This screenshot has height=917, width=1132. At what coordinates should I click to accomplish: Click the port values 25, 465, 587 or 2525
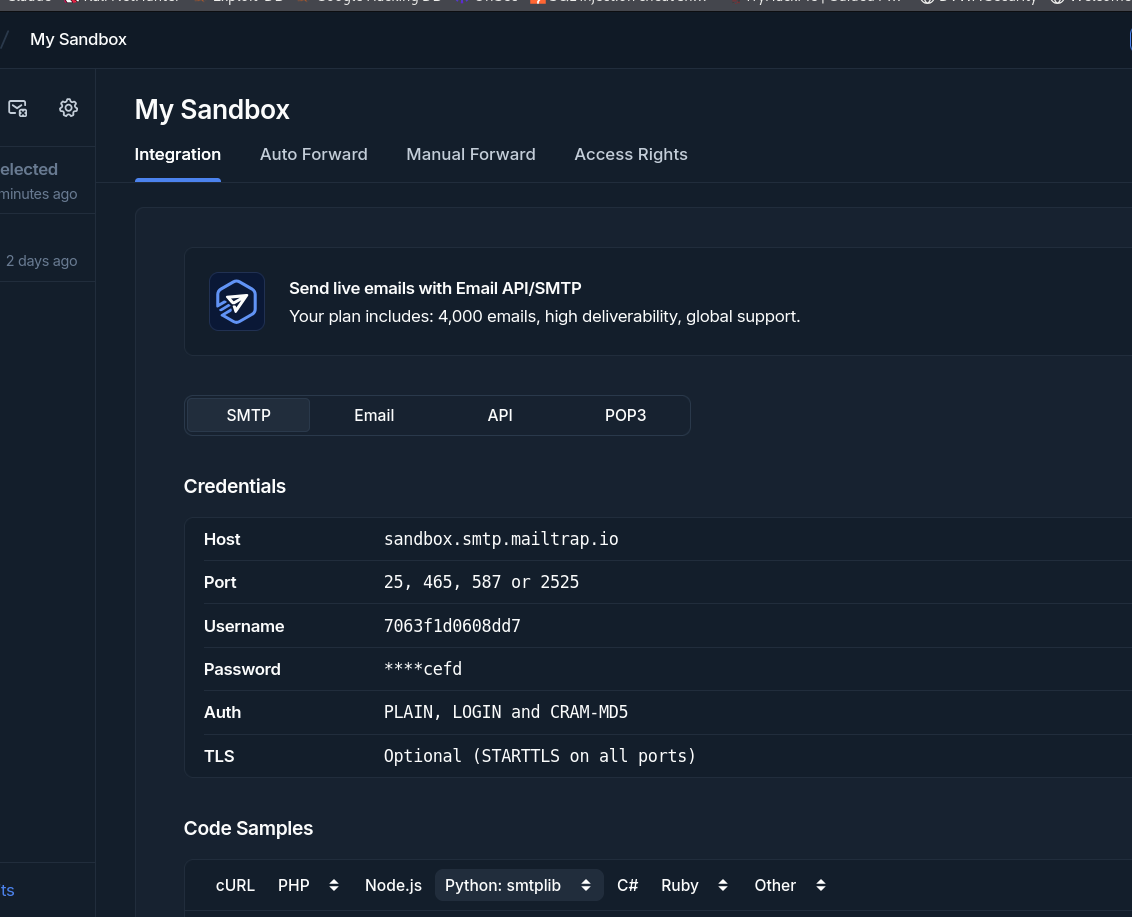482,582
